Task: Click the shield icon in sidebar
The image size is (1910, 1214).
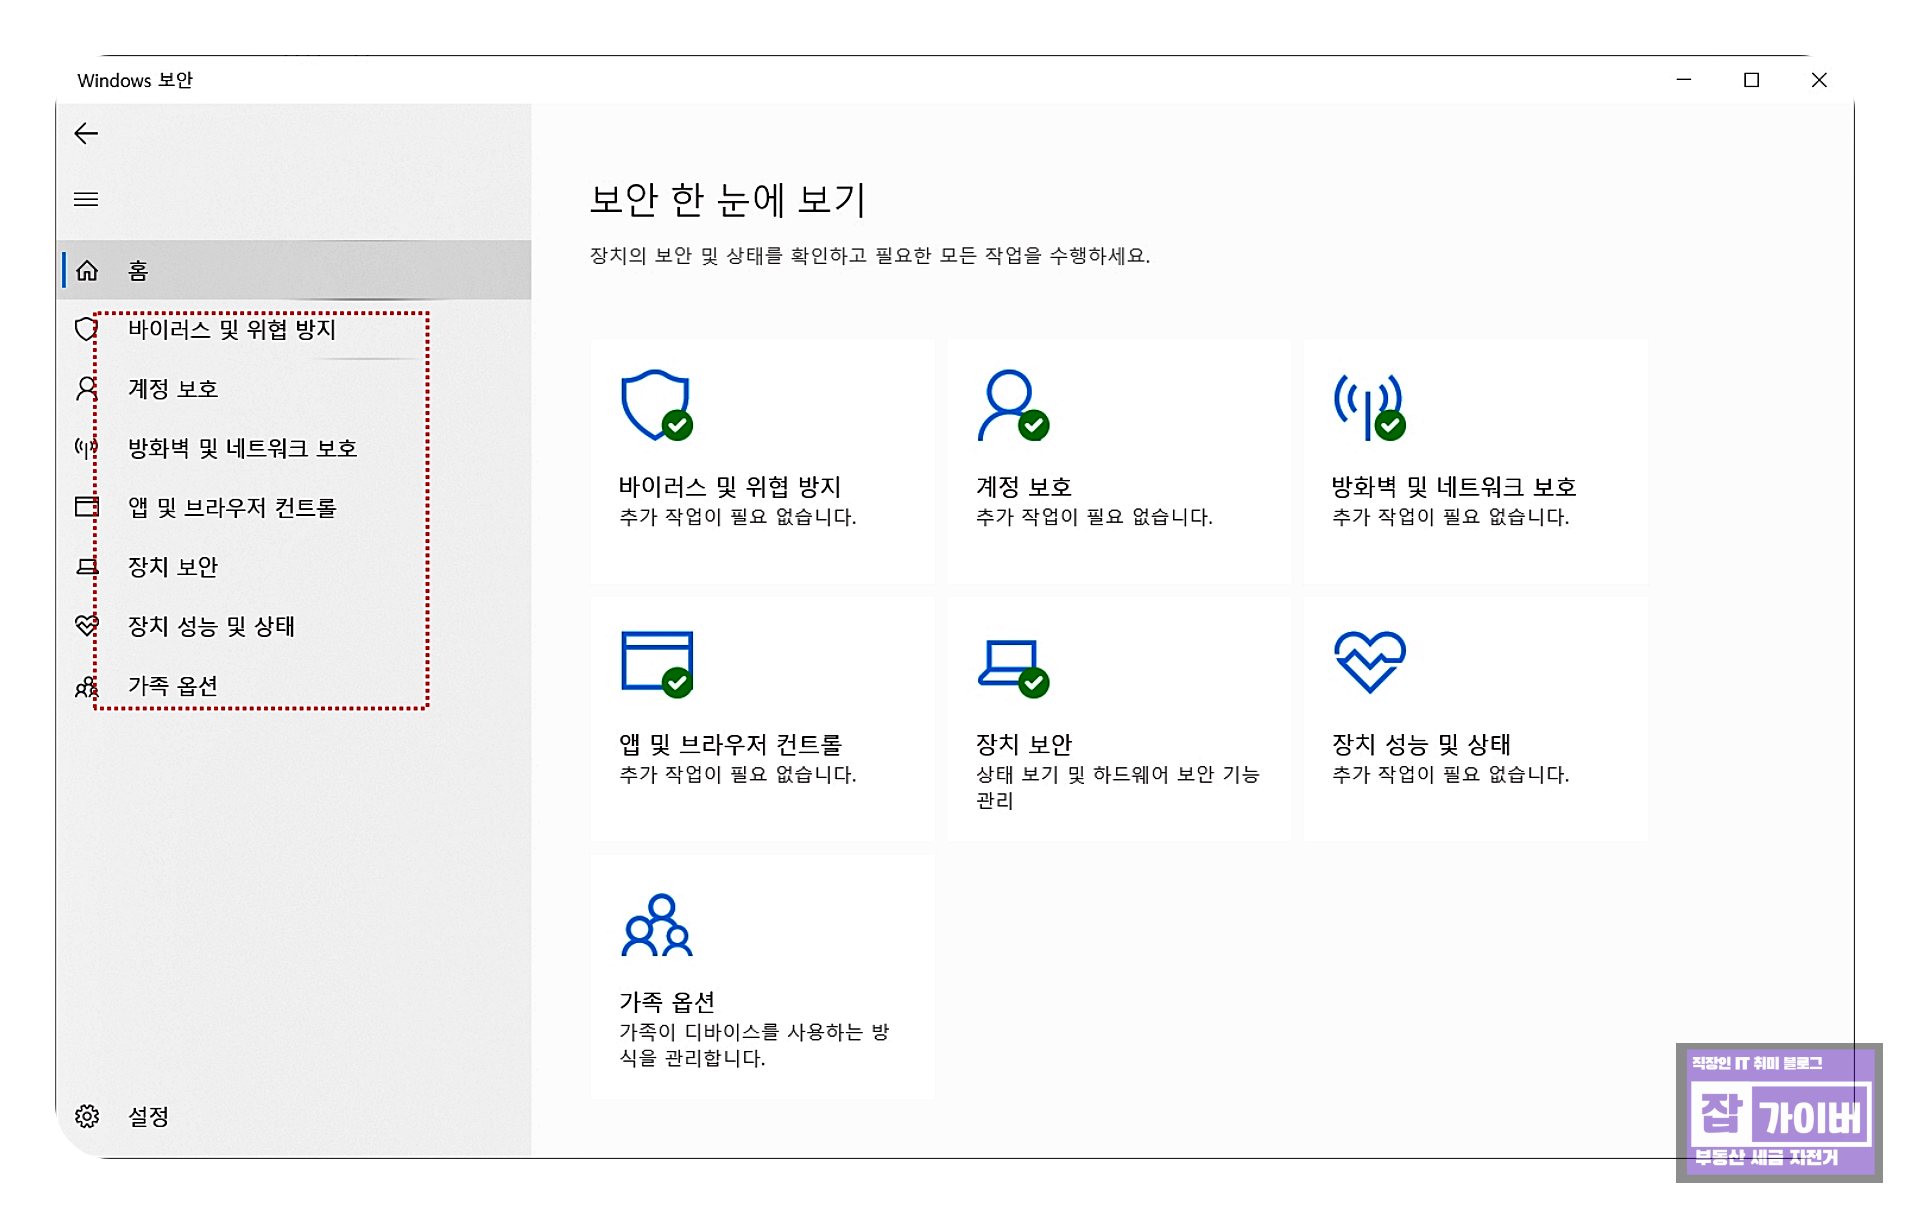Action: click(x=86, y=329)
